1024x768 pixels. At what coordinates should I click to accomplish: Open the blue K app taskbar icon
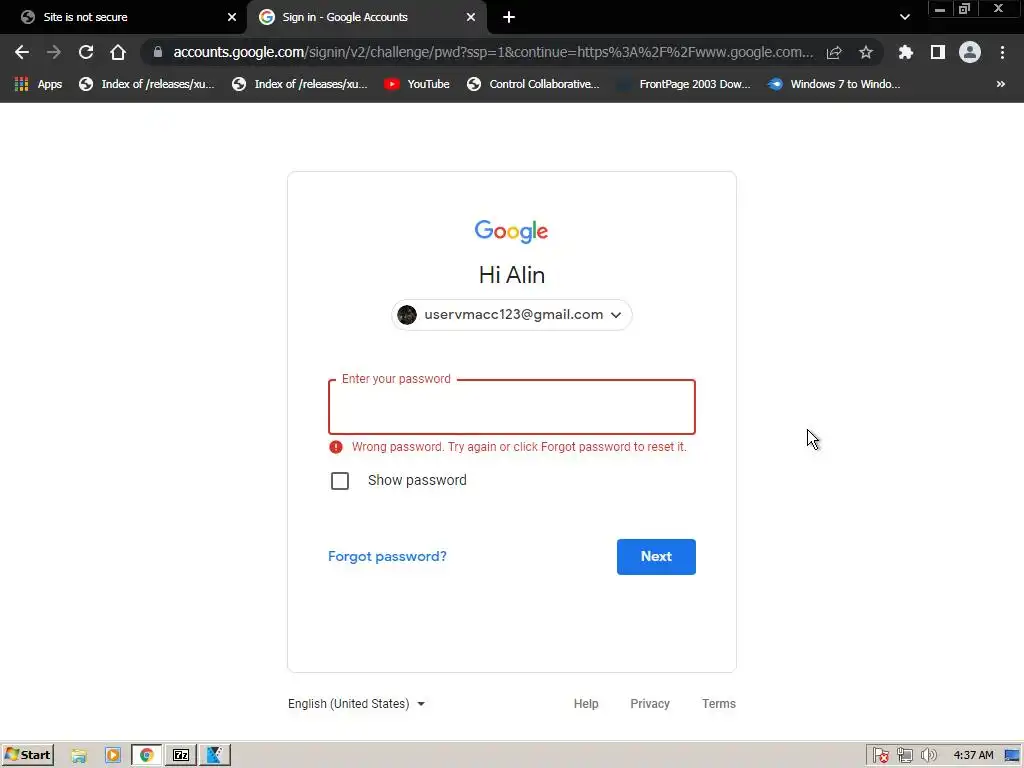(x=215, y=755)
